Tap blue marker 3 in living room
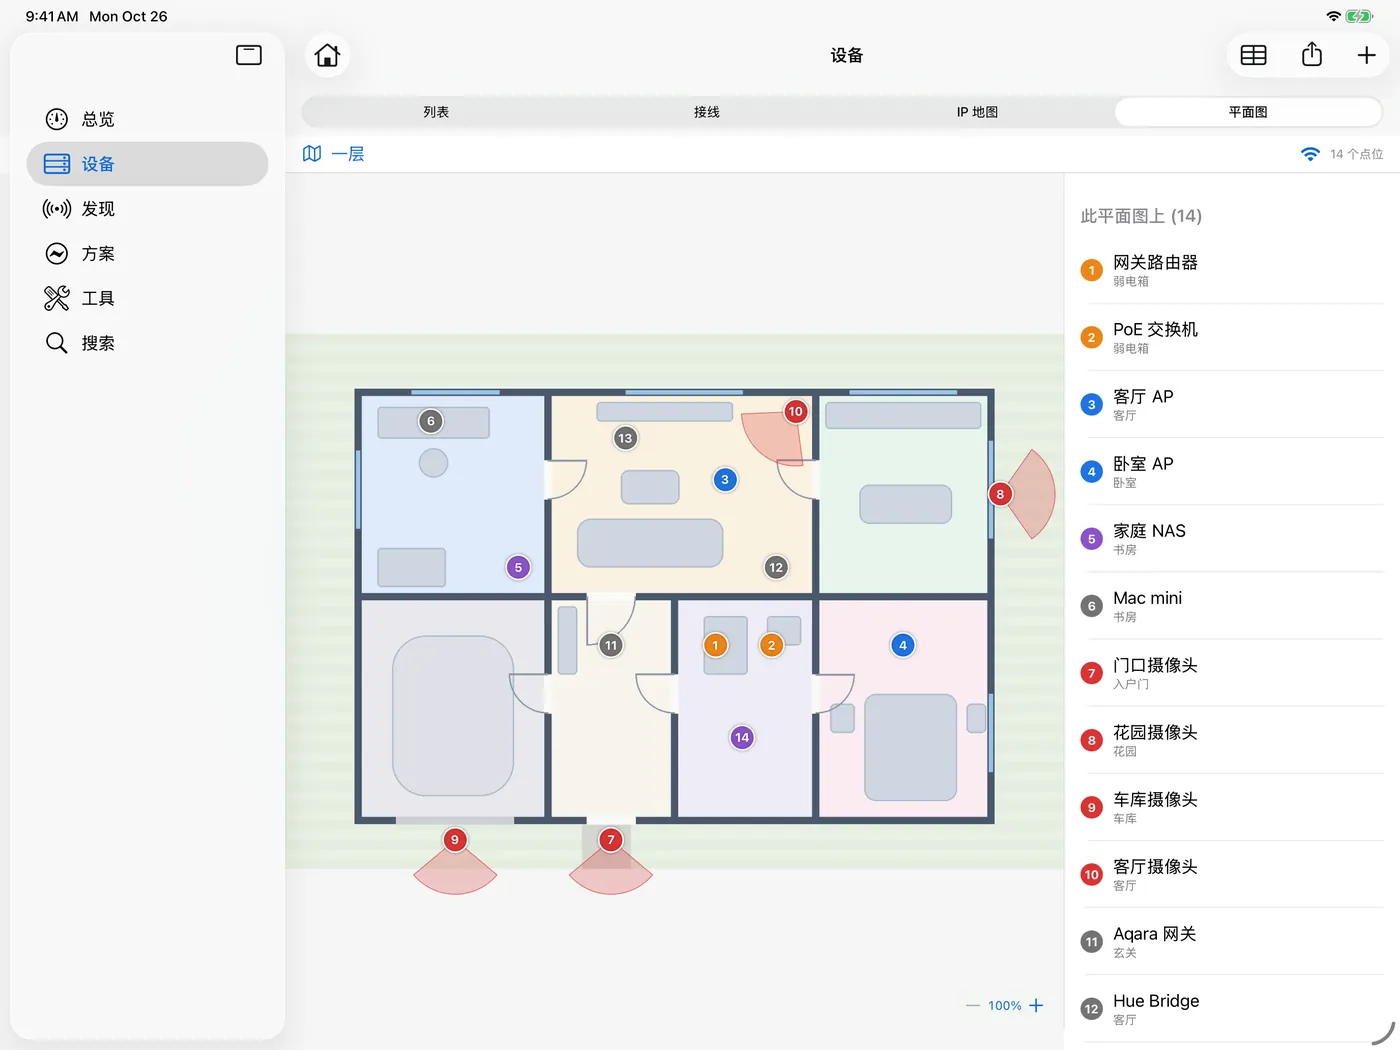The image size is (1400, 1050). [725, 480]
